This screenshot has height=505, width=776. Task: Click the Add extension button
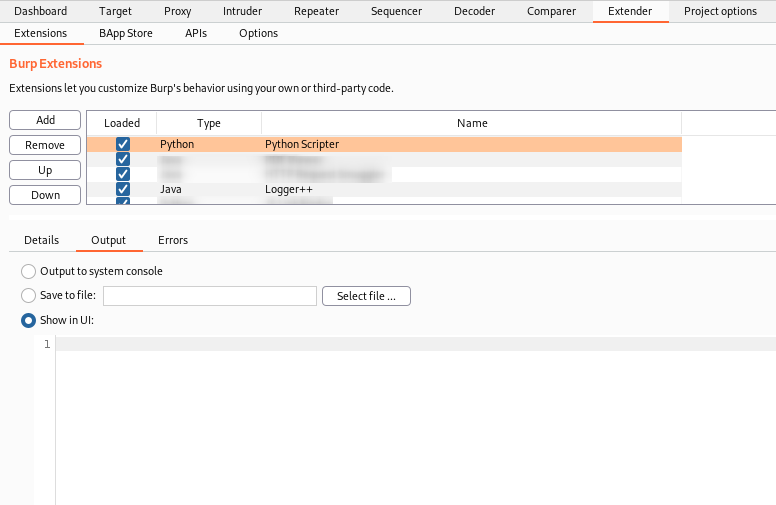point(45,120)
